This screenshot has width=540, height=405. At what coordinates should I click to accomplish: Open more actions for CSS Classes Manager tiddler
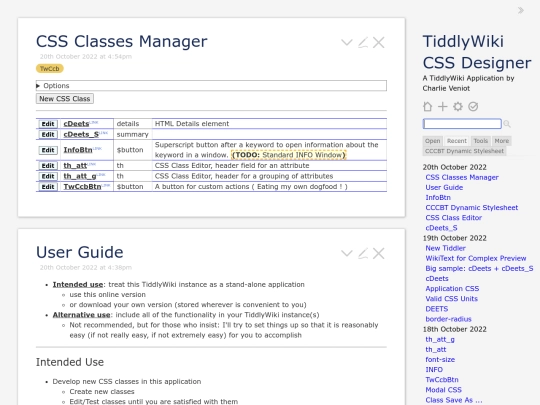pos(346,42)
